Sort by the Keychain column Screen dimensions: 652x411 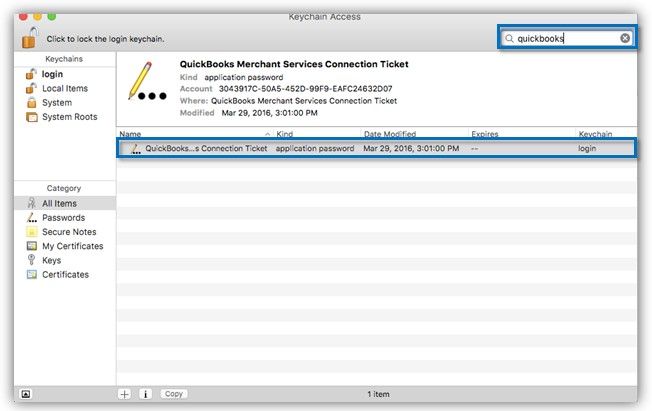[595, 134]
